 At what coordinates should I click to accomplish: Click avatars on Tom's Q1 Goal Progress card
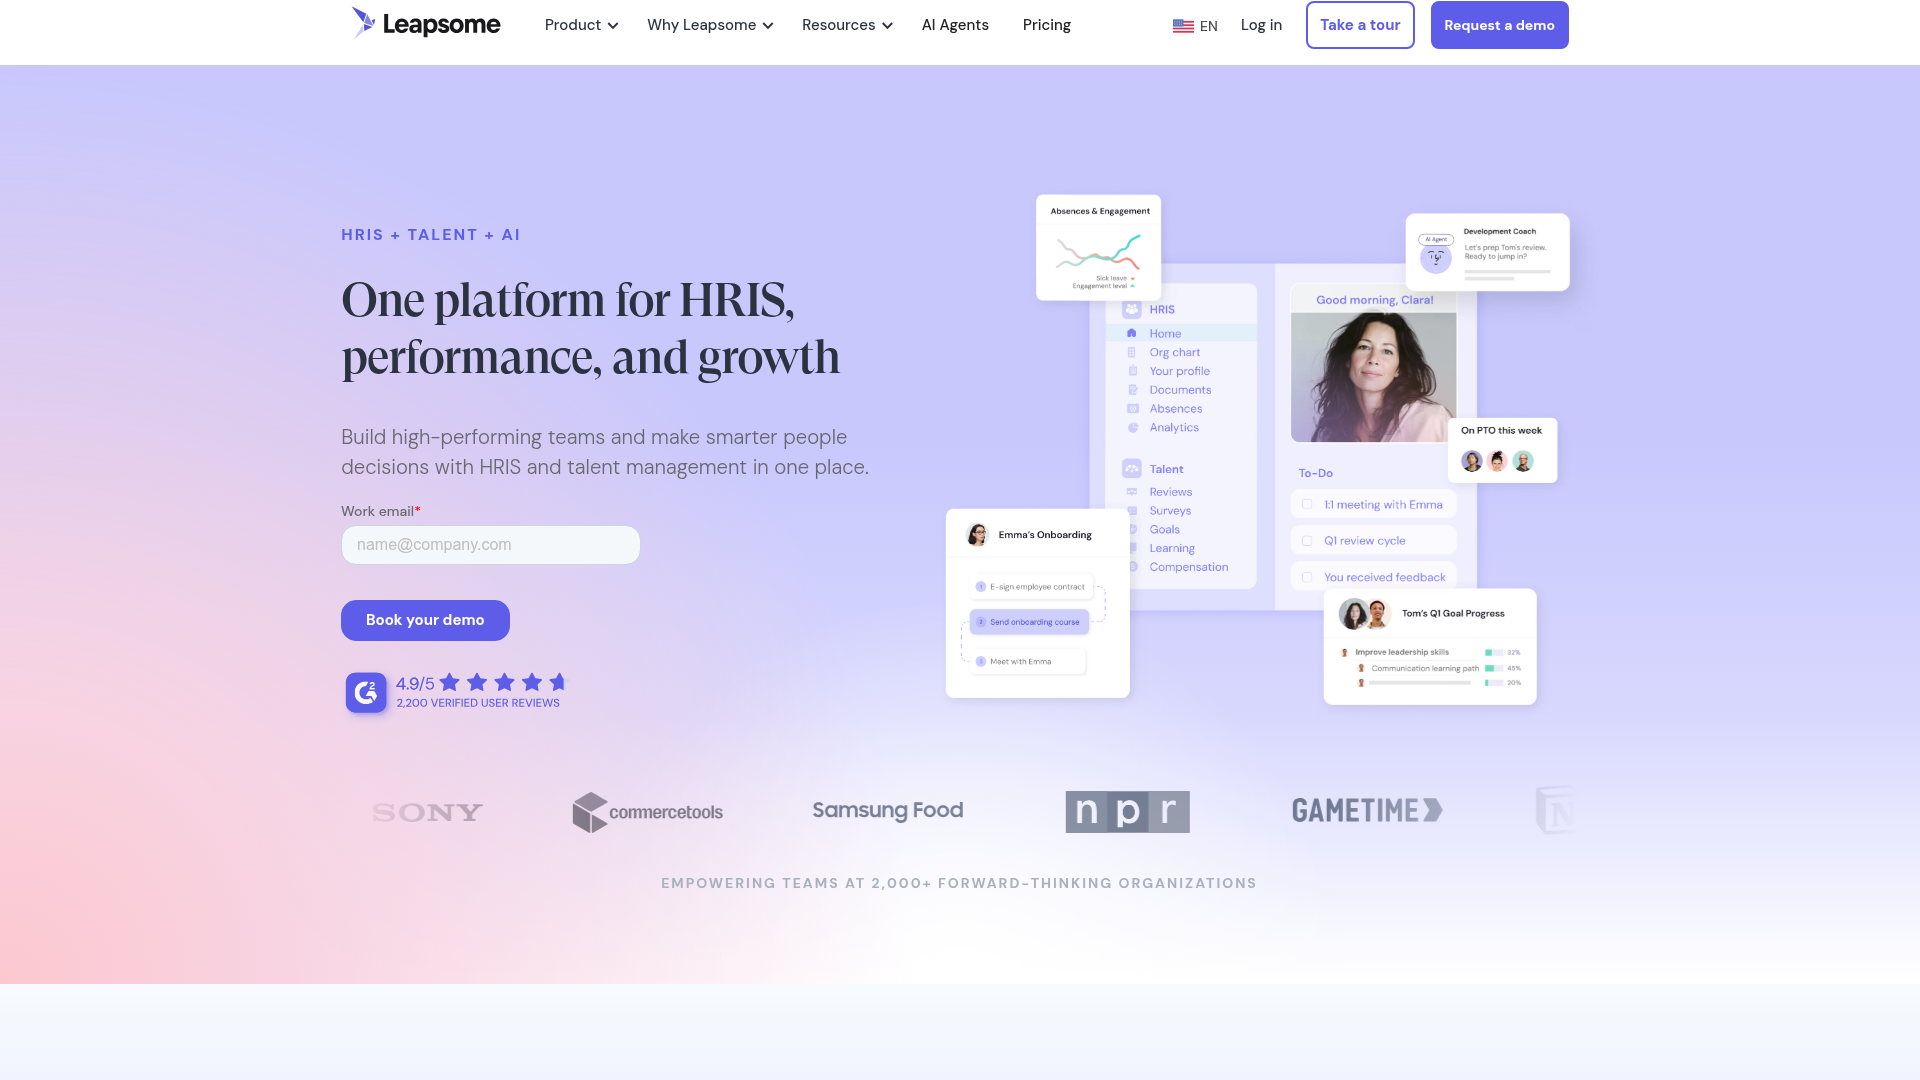pyautogui.click(x=1365, y=614)
